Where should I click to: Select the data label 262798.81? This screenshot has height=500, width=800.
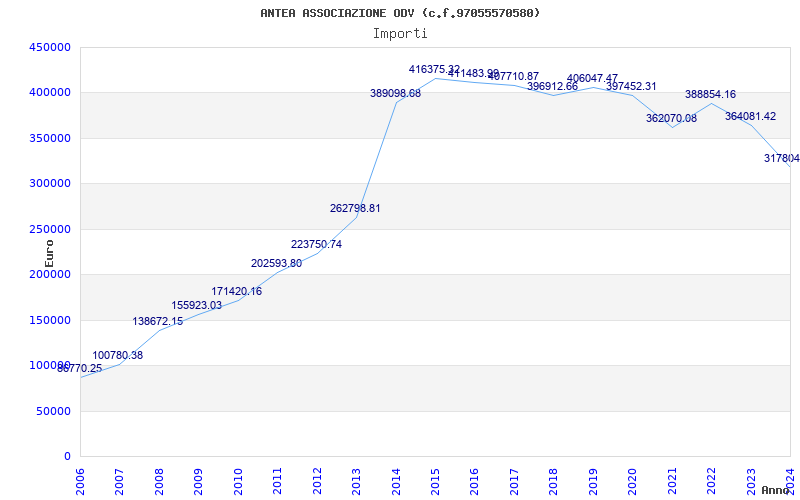(355, 208)
